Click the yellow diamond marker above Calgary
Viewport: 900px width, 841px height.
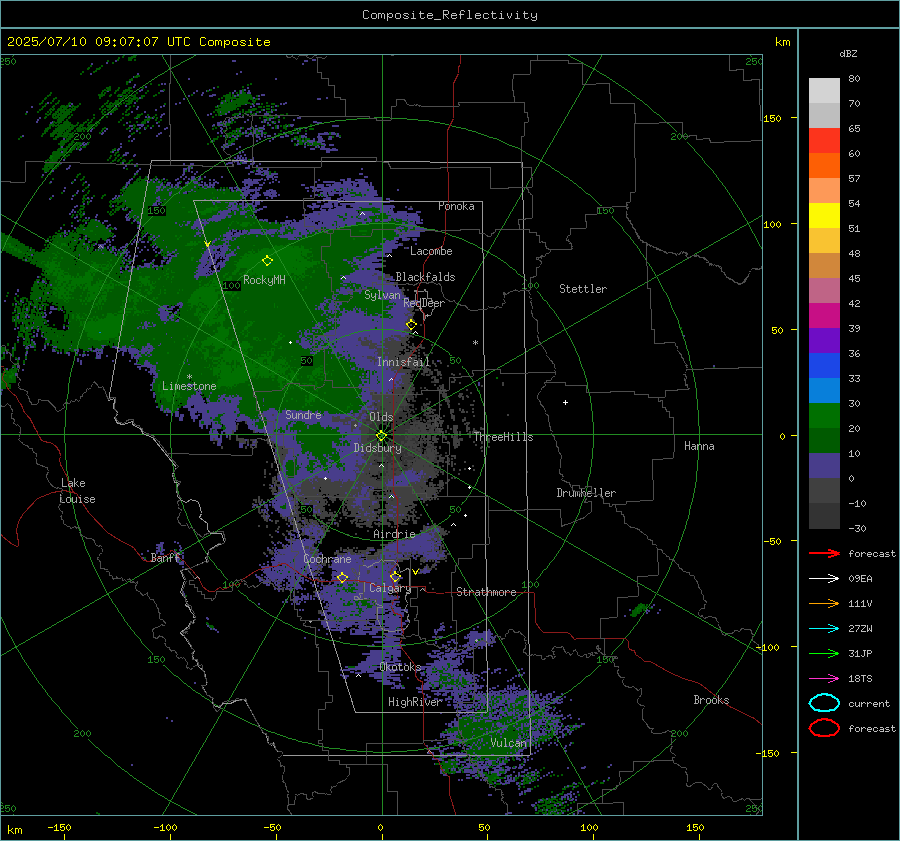tap(395, 576)
